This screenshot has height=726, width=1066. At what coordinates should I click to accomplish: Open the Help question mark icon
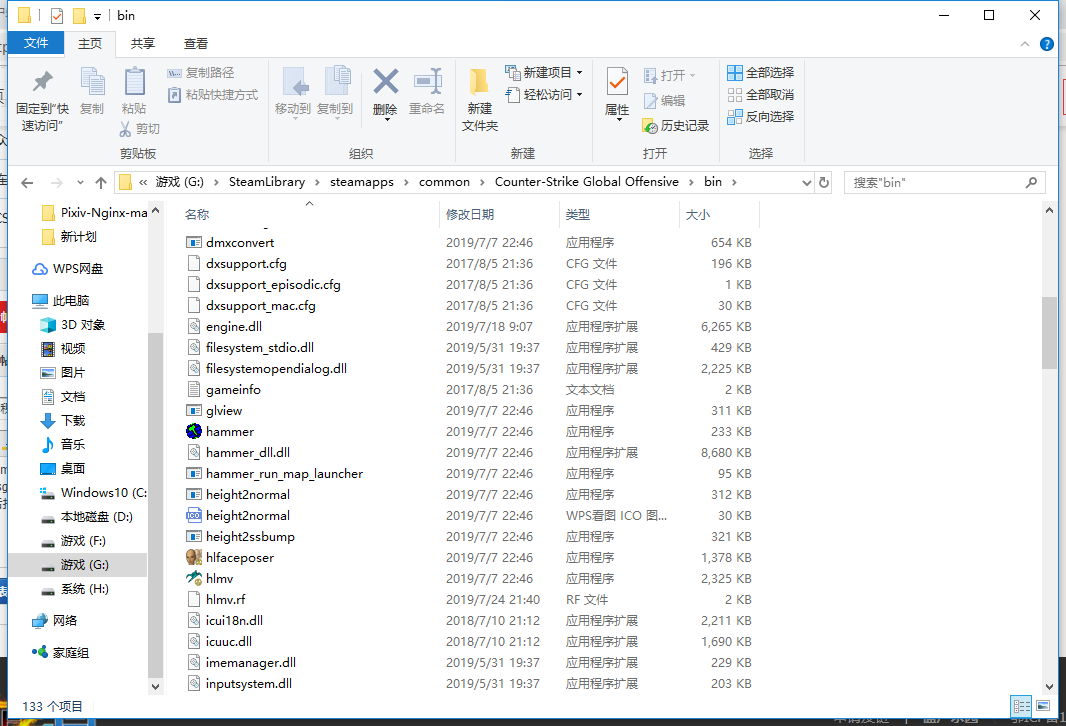click(1047, 44)
